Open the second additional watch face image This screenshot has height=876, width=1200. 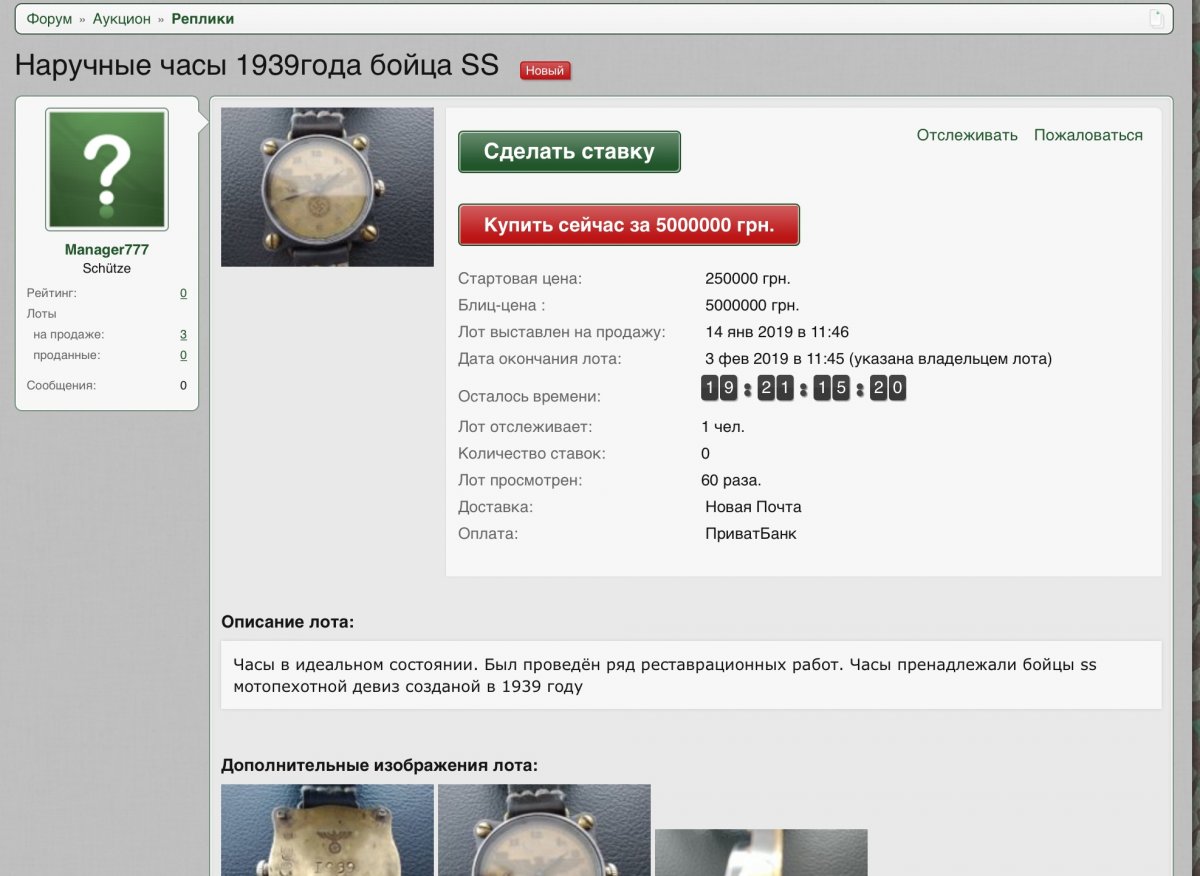(x=544, y=830)
